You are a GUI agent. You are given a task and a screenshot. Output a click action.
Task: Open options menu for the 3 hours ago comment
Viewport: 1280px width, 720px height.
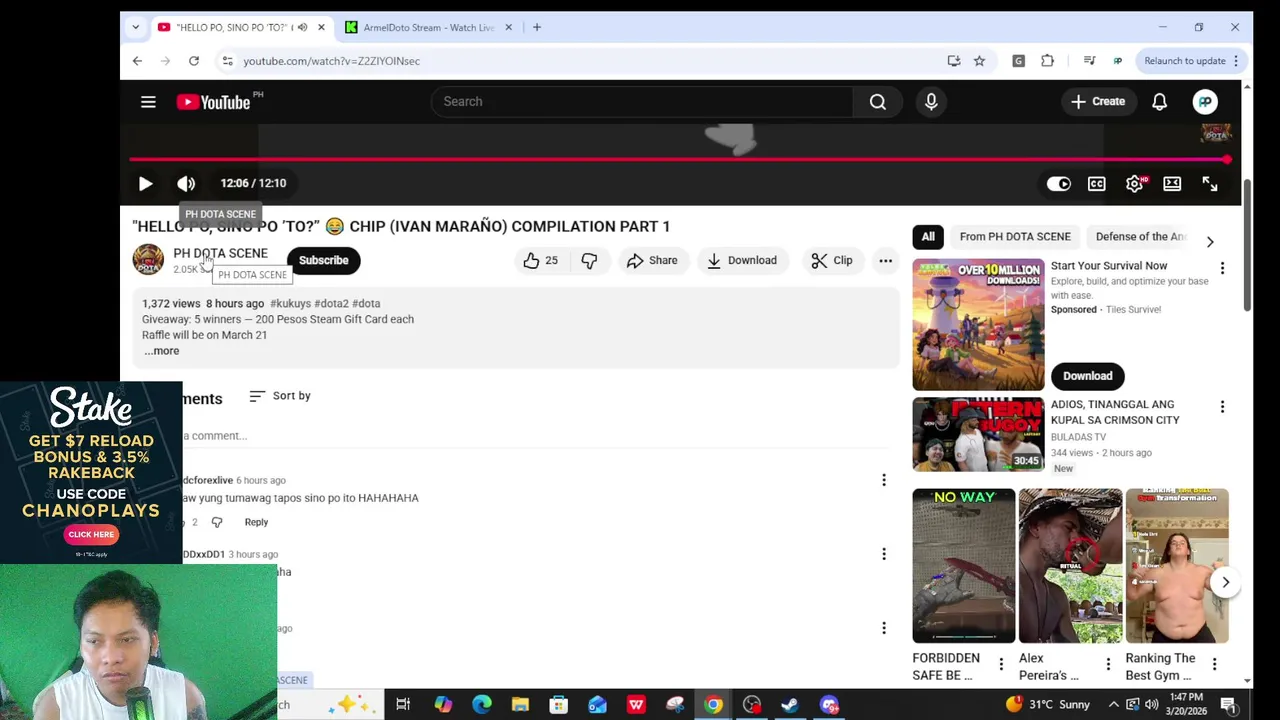pyautogui.click(x=884, y=554)
